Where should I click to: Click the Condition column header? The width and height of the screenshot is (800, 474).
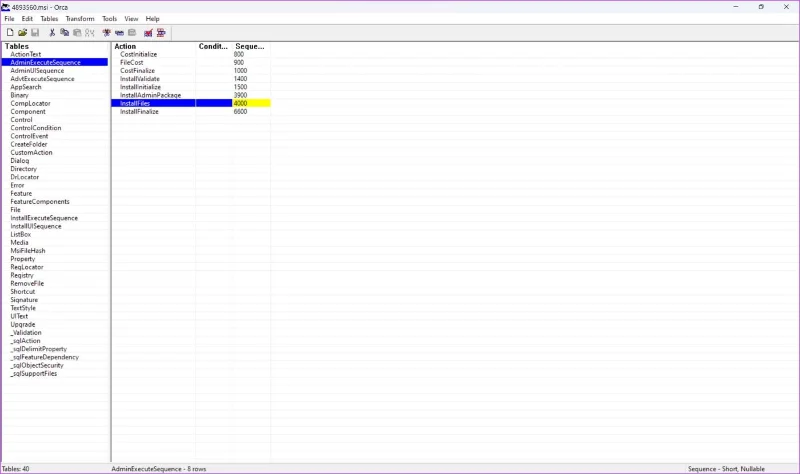click(x=214, y=46)
